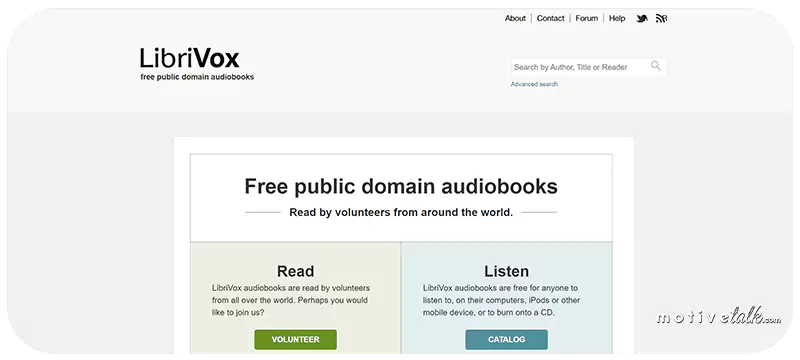Open the RSS feed icon

pyautogui.click(x=661, y=18)
